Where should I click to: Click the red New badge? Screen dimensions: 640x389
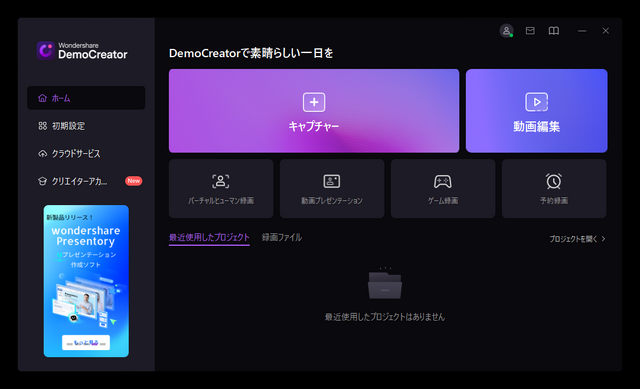[x=133, y=181]
